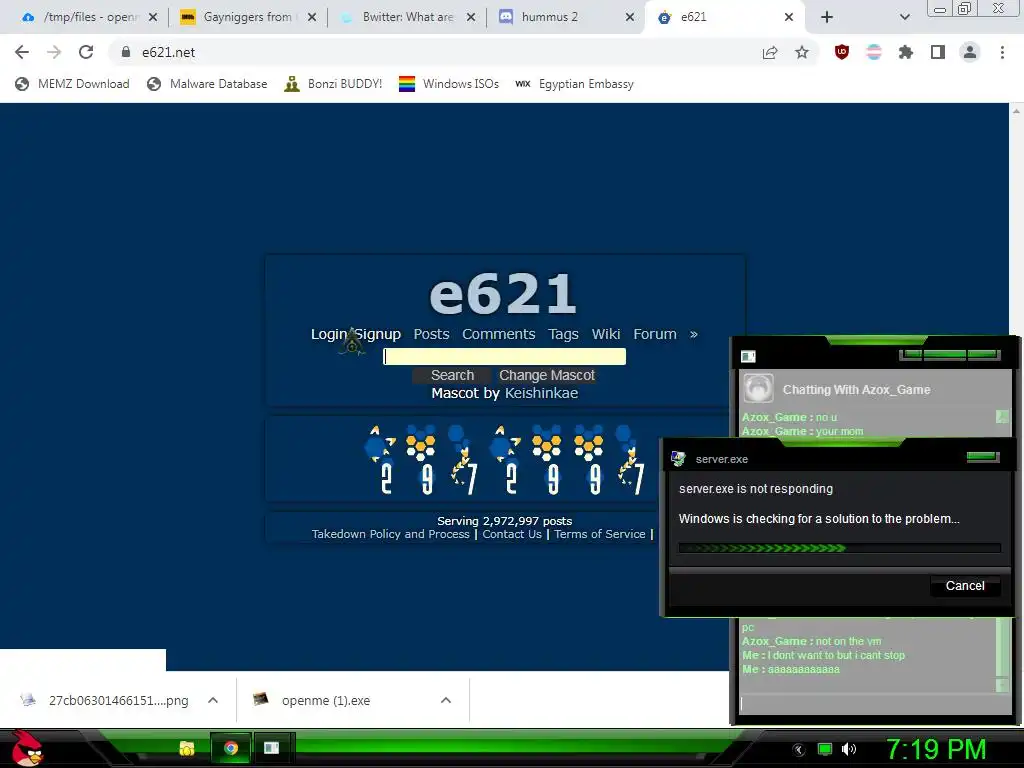
Task: Open a new browser tab
Action: 827,17
